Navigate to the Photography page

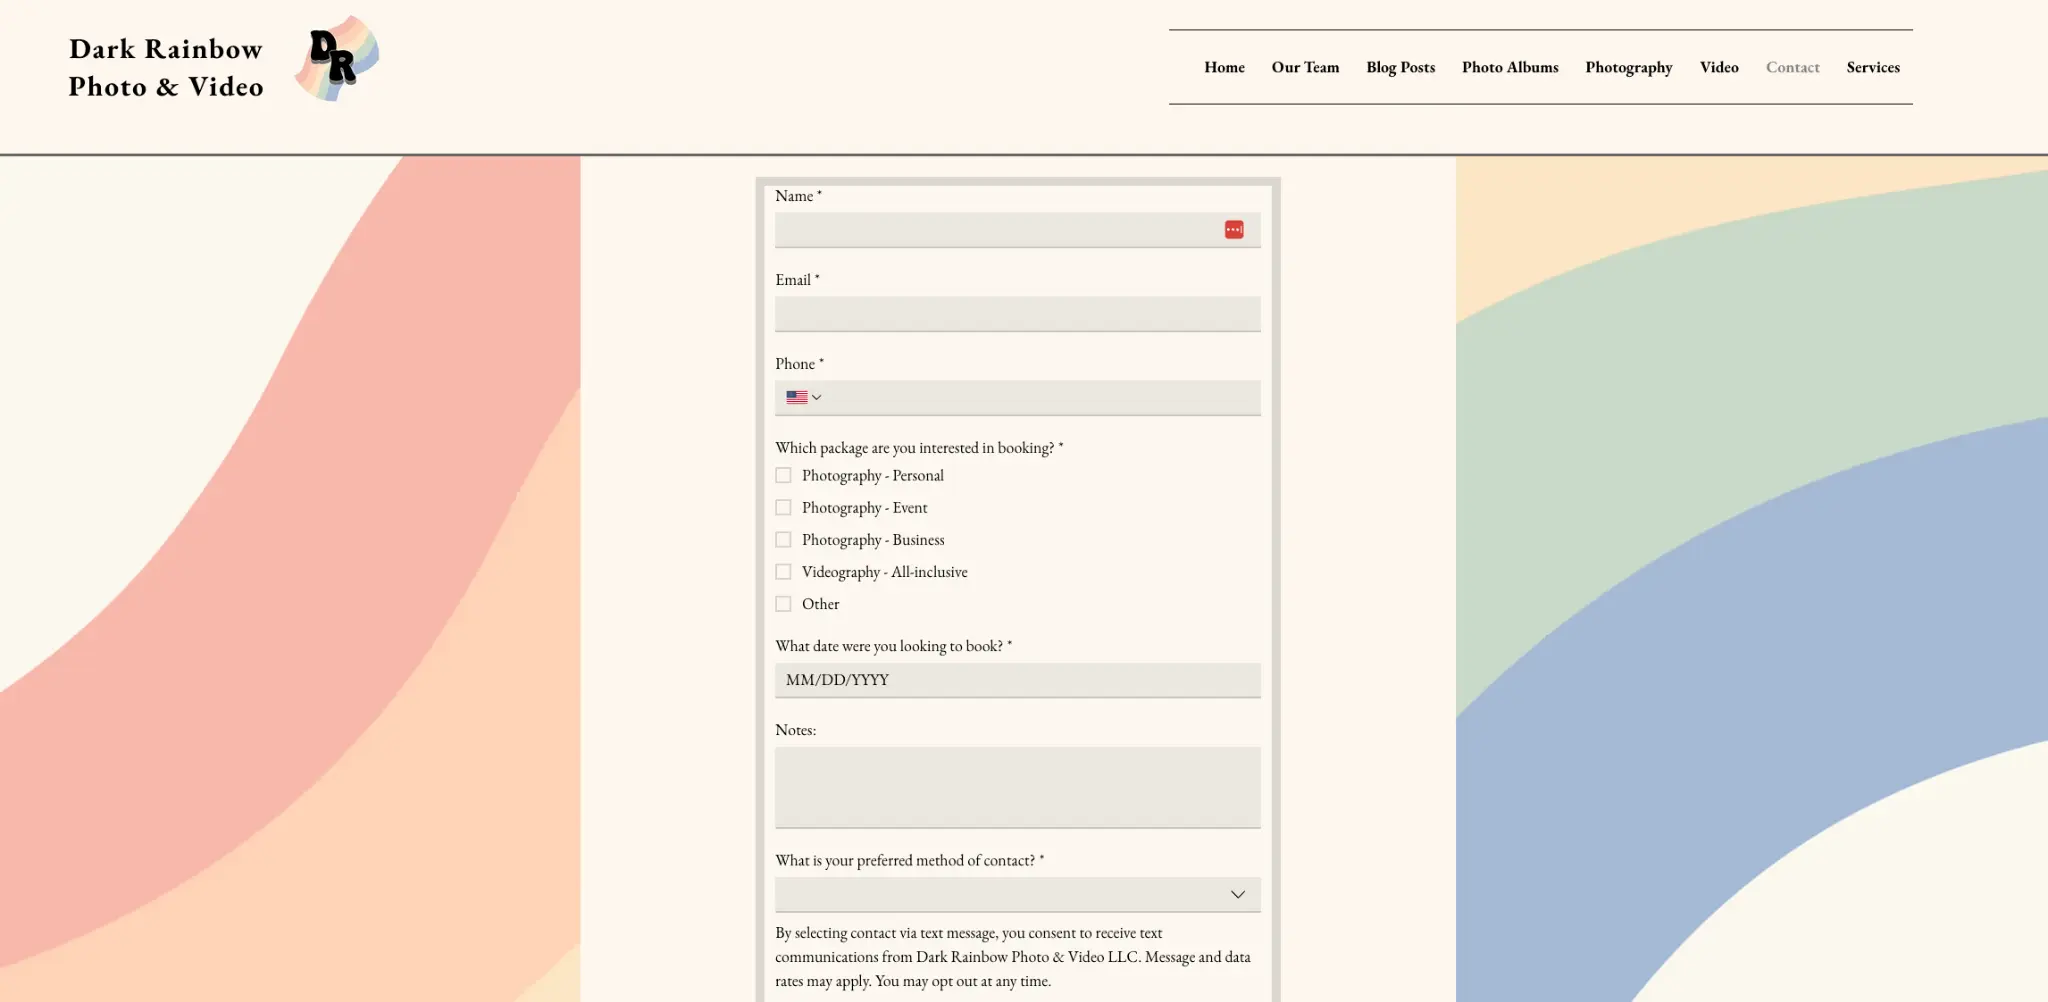coord(1628,67)
